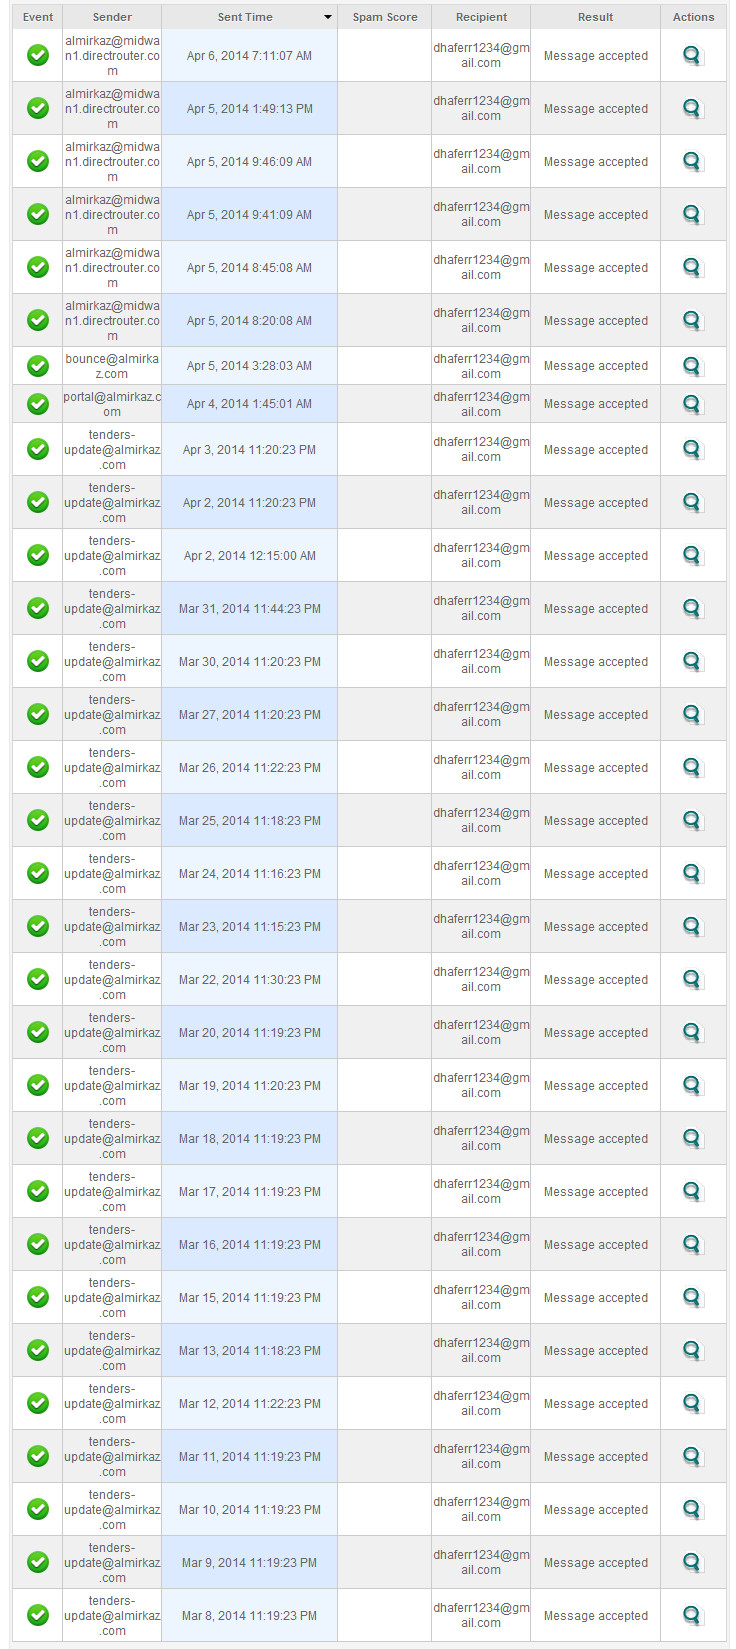Open message details for Mar 18, 2014 11:19:23 PM
The height and width of the screenshot is (1649, 736).
(x=692, y=1139)
